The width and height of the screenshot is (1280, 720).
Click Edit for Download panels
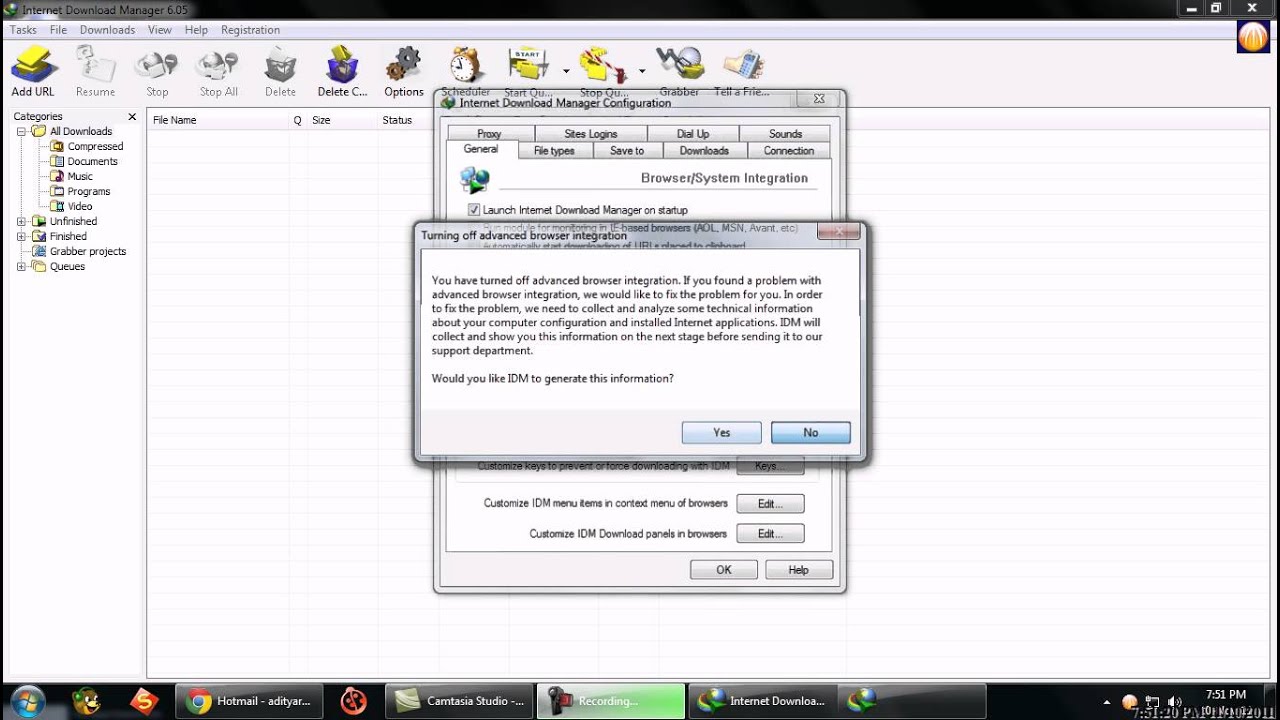coord(770,533)
